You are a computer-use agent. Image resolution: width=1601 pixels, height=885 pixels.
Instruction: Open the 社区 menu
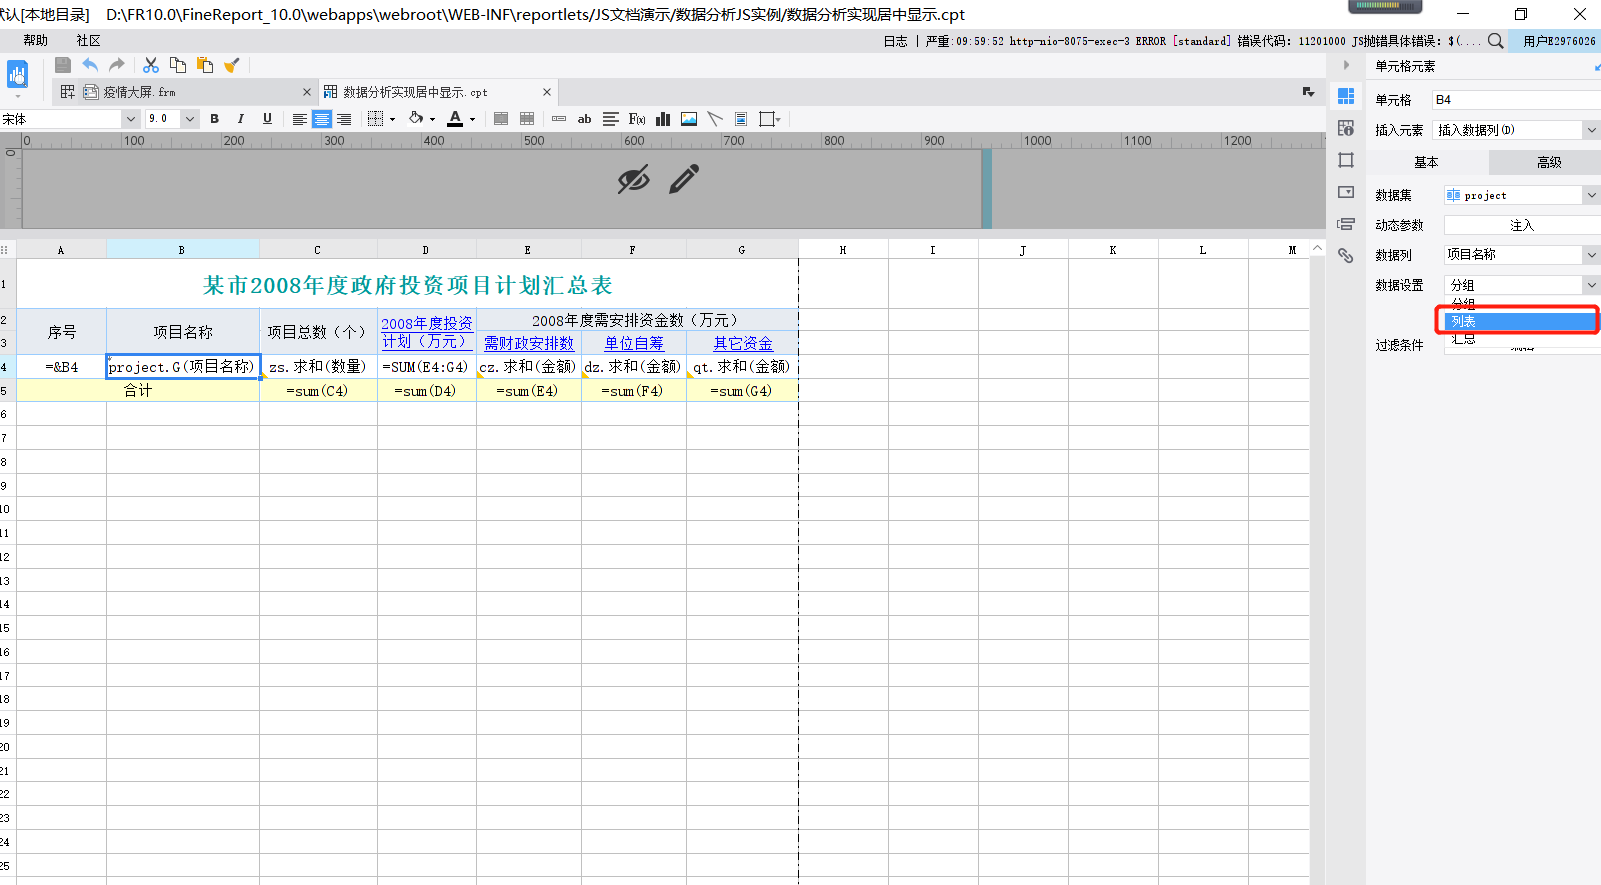89,41
